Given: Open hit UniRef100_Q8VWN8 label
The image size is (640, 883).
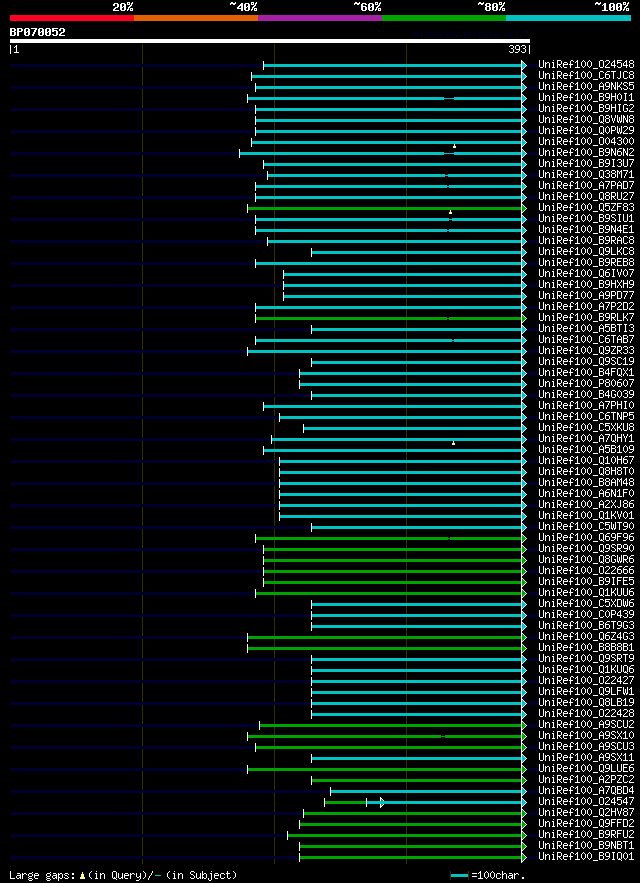Looking at the screenshot, I should (x=586, y=119).
